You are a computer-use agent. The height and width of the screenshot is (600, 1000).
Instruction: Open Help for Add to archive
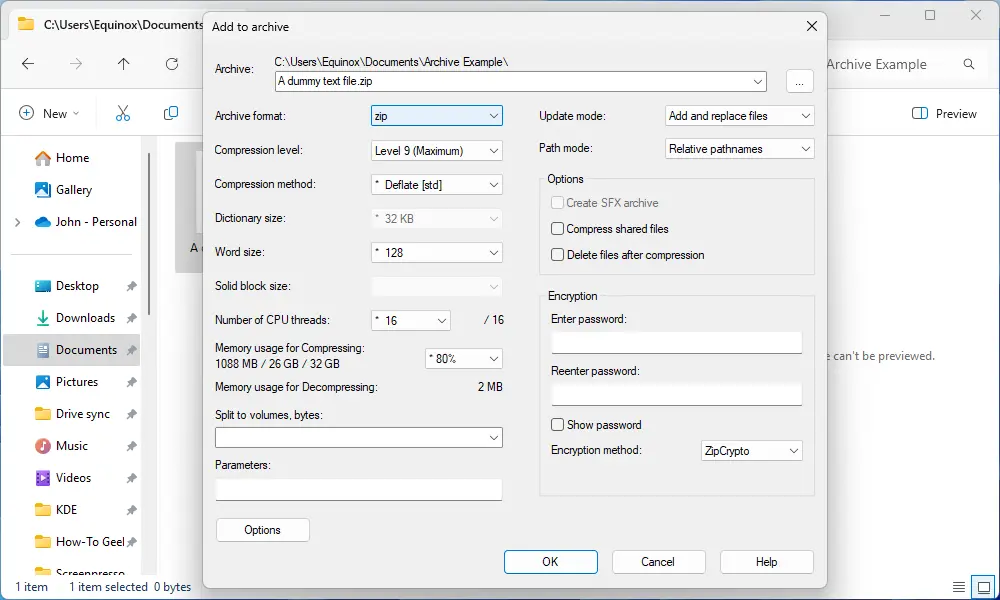click(767, 562)
